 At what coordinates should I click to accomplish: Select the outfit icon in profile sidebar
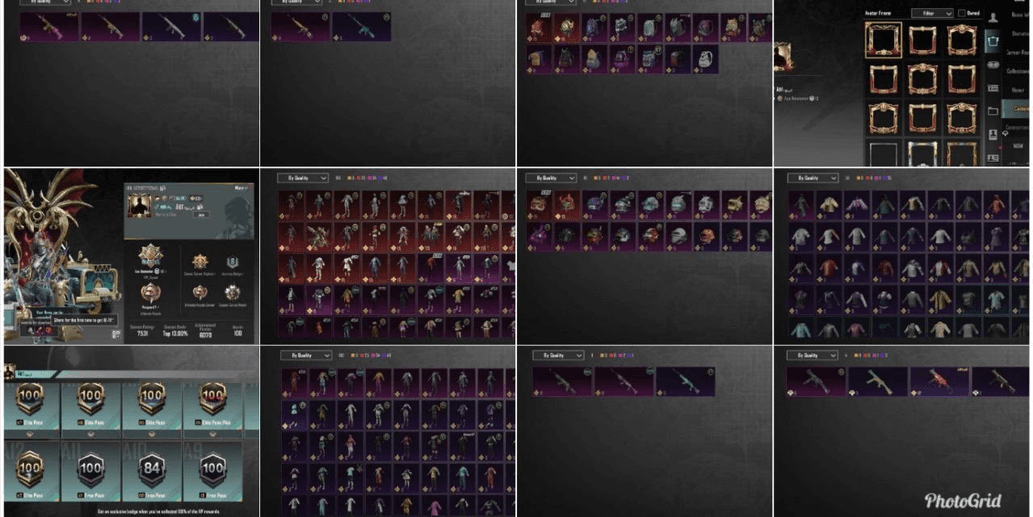click(x=993, y=42)
